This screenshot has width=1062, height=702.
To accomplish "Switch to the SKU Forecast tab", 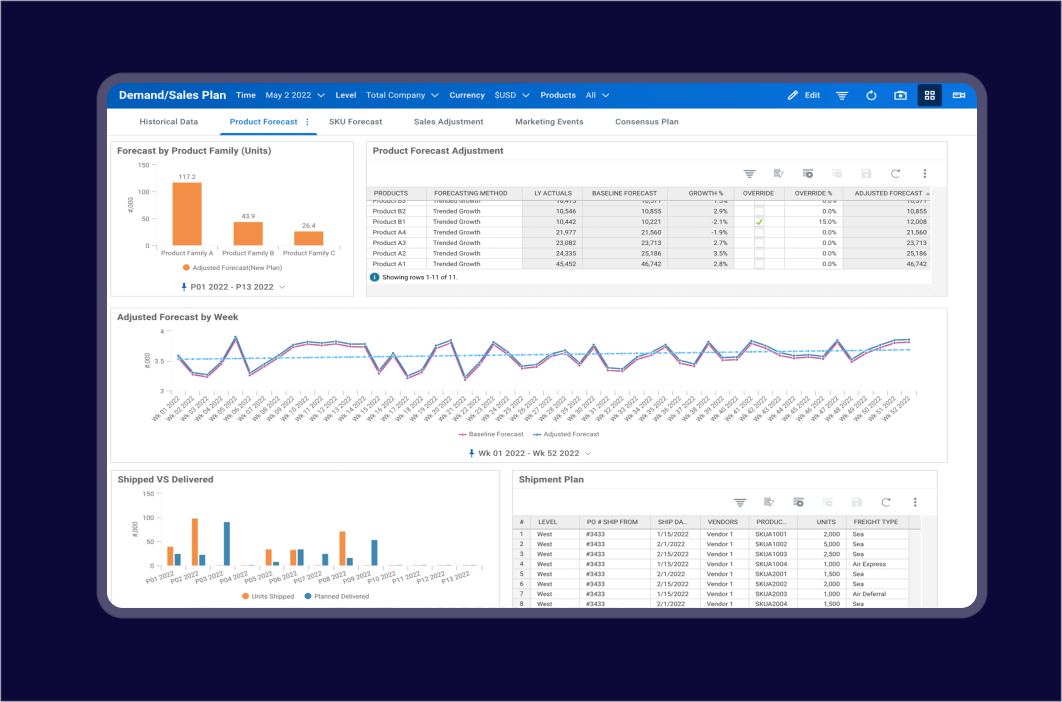I will click(x=355, y=121).
